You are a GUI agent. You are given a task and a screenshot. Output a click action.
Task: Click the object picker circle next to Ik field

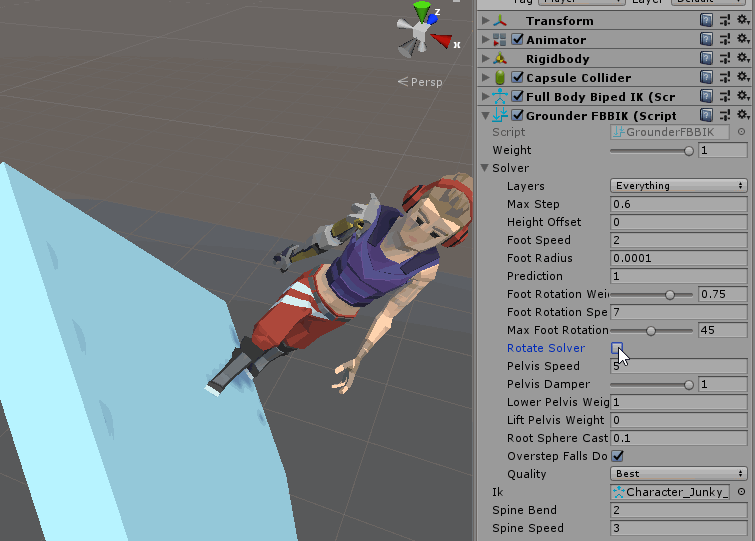pyautogui.click(x=742, y=491)
